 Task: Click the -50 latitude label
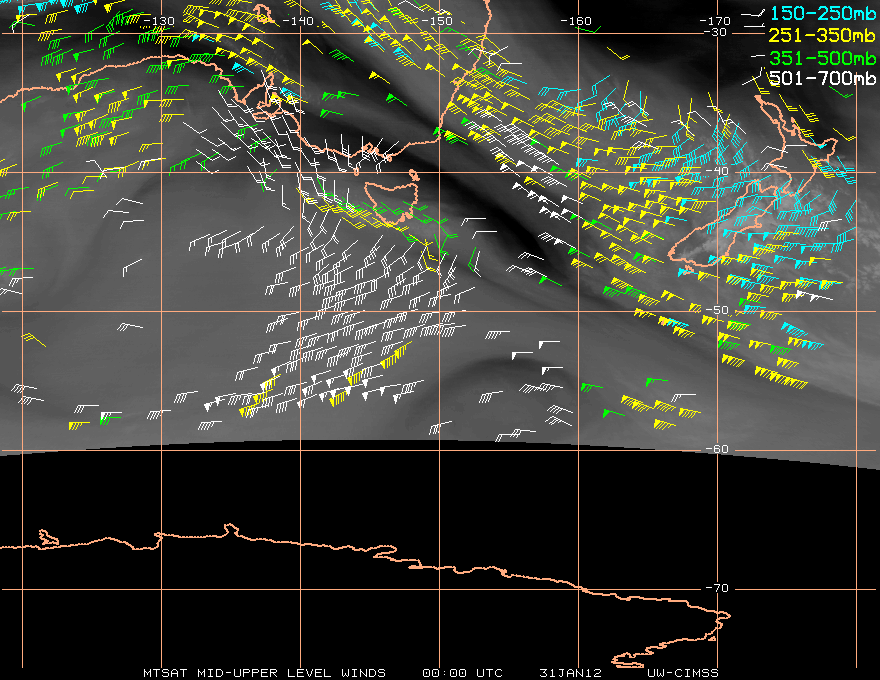point(717,310)
